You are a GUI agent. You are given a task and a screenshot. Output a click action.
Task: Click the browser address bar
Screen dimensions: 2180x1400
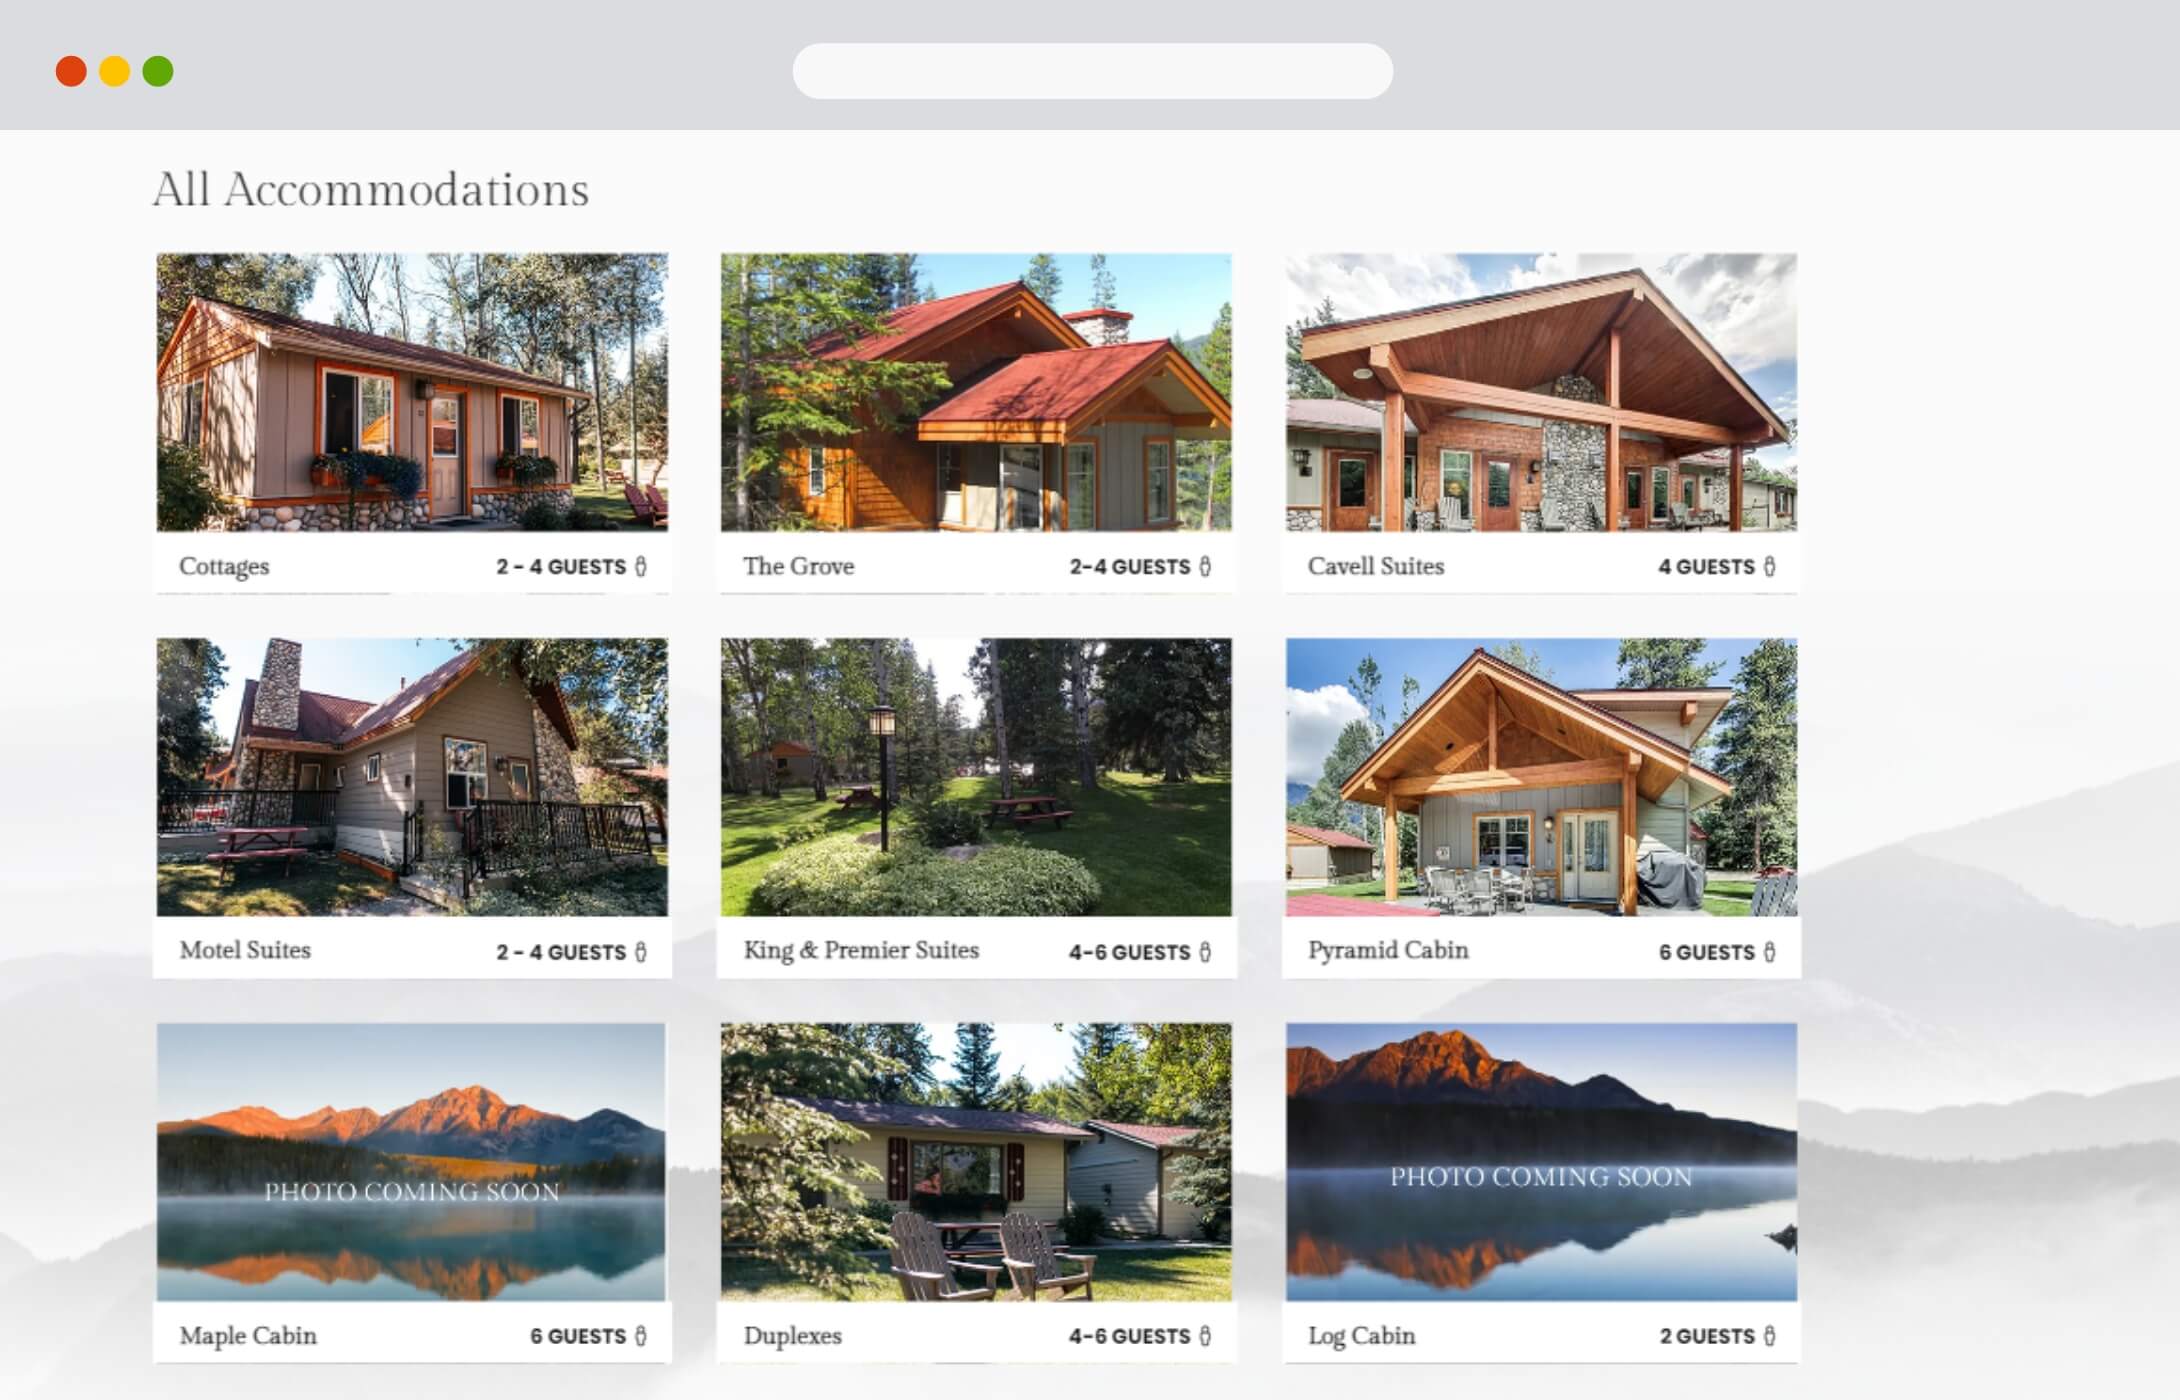[1092, 71]
